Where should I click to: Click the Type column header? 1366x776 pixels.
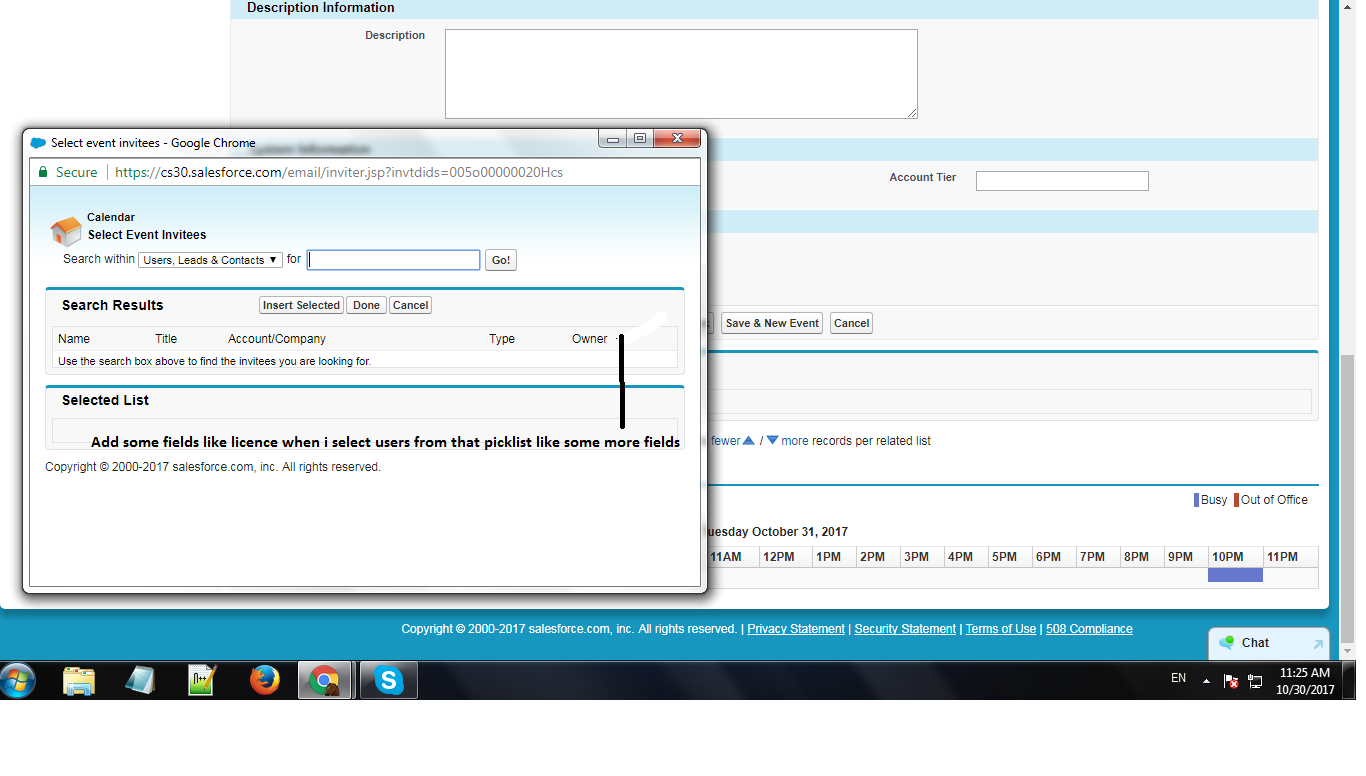pos(502,339)
